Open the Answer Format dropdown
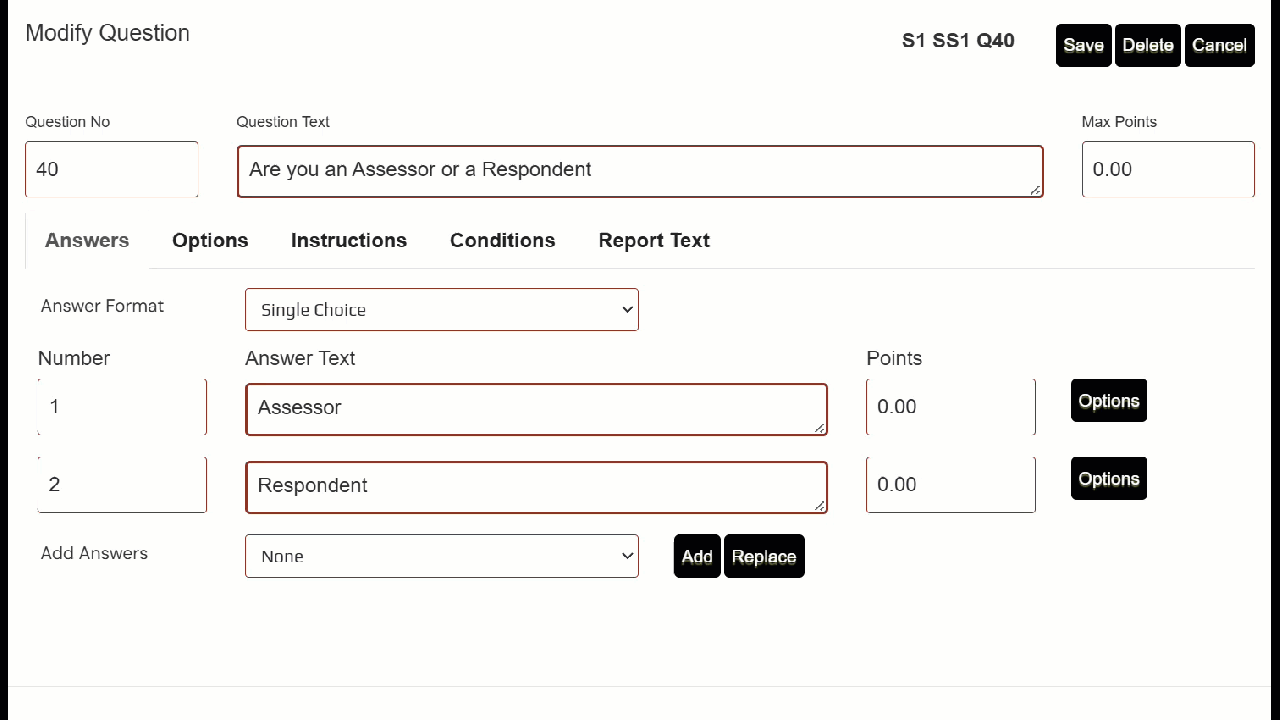 [441, 310]
